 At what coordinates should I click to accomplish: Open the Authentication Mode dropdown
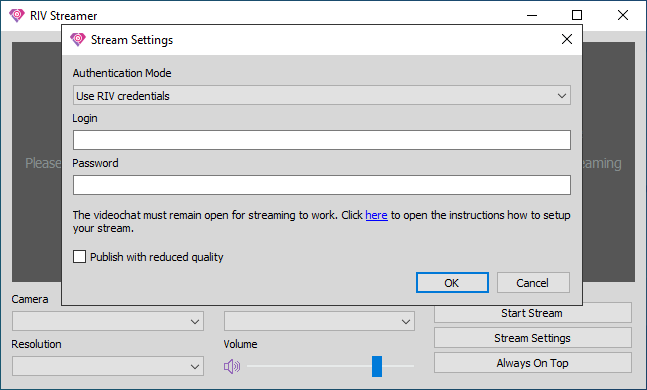click(322, 95)
